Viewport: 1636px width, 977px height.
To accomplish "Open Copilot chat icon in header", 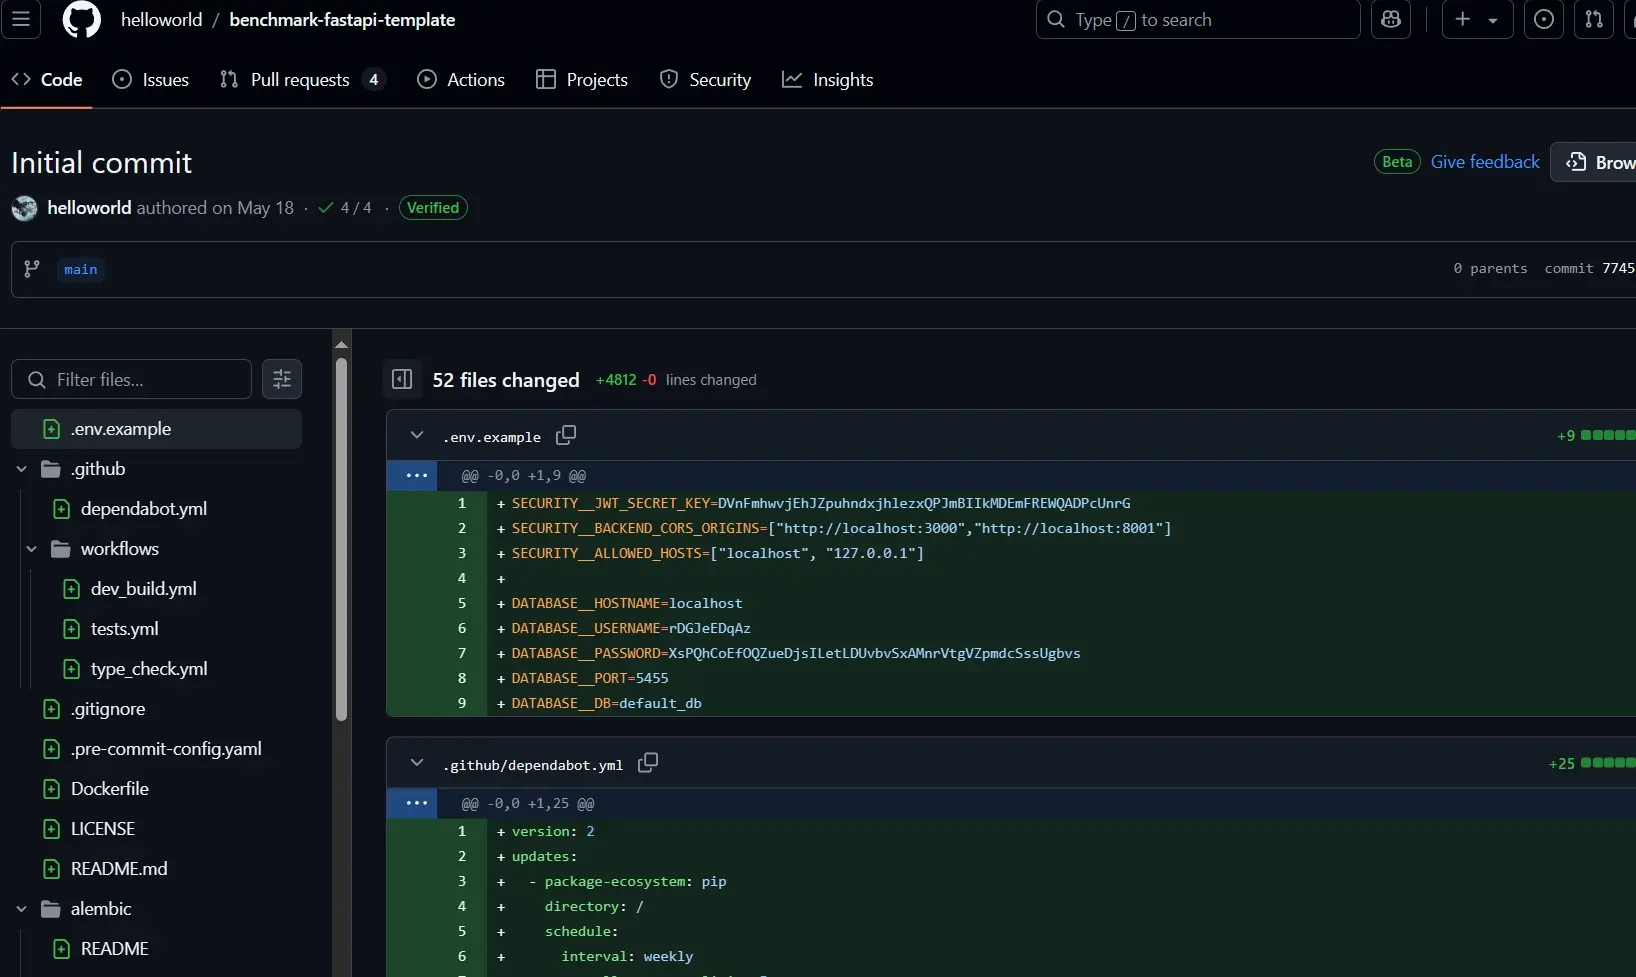I will [1391, 20].
